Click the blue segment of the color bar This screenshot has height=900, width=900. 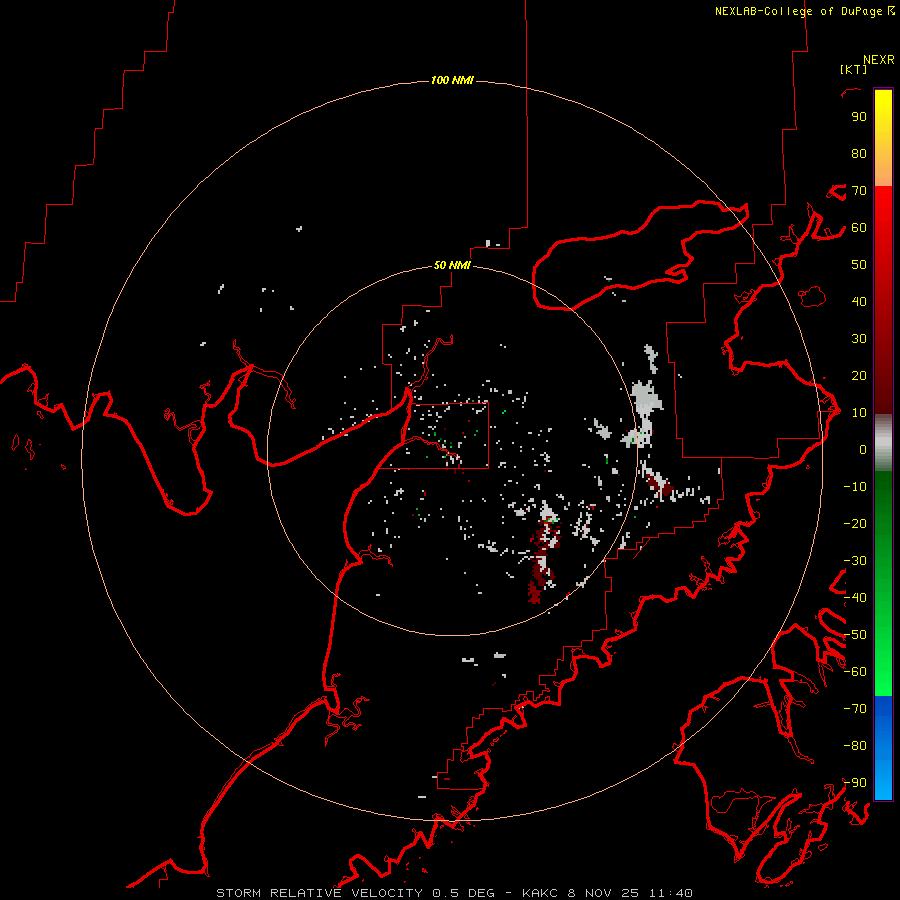click(x=883, y=747)
